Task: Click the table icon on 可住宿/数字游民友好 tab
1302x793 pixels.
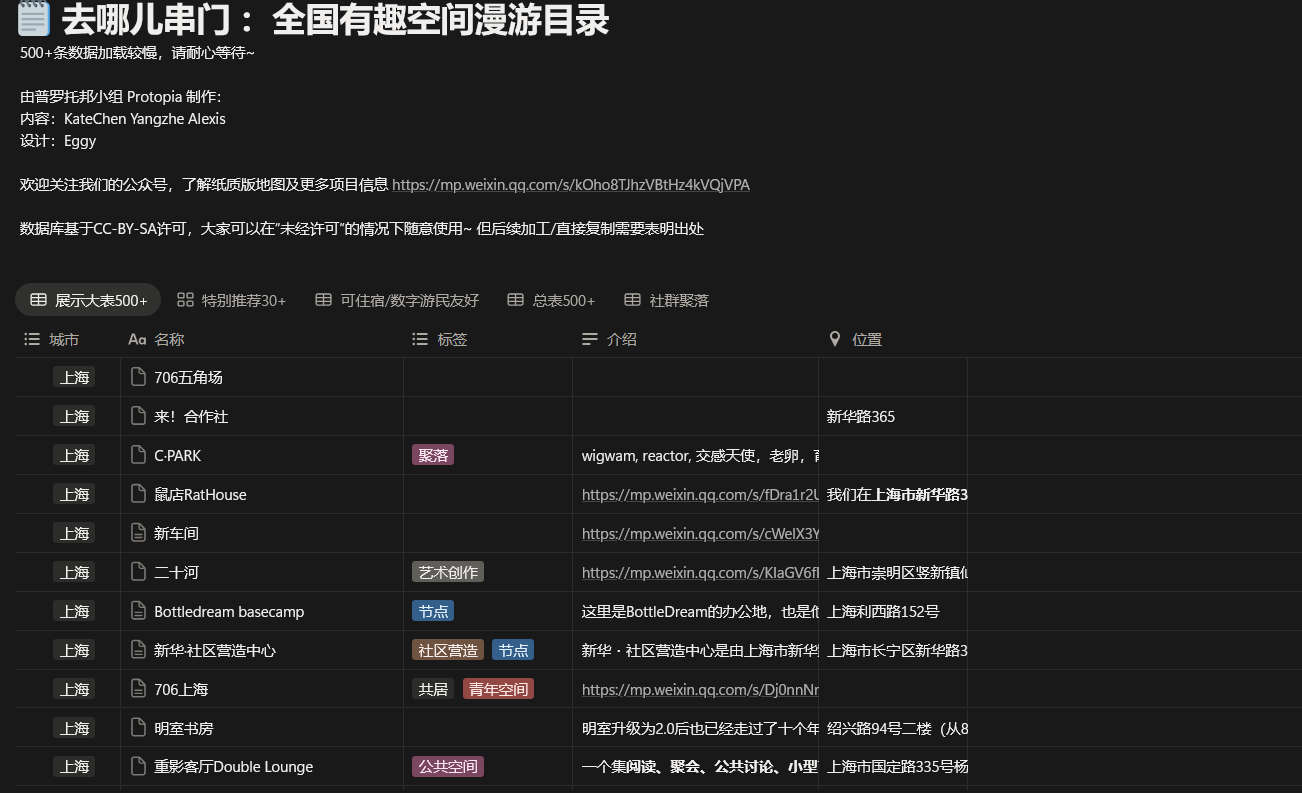Action: [x=323, y=300]
